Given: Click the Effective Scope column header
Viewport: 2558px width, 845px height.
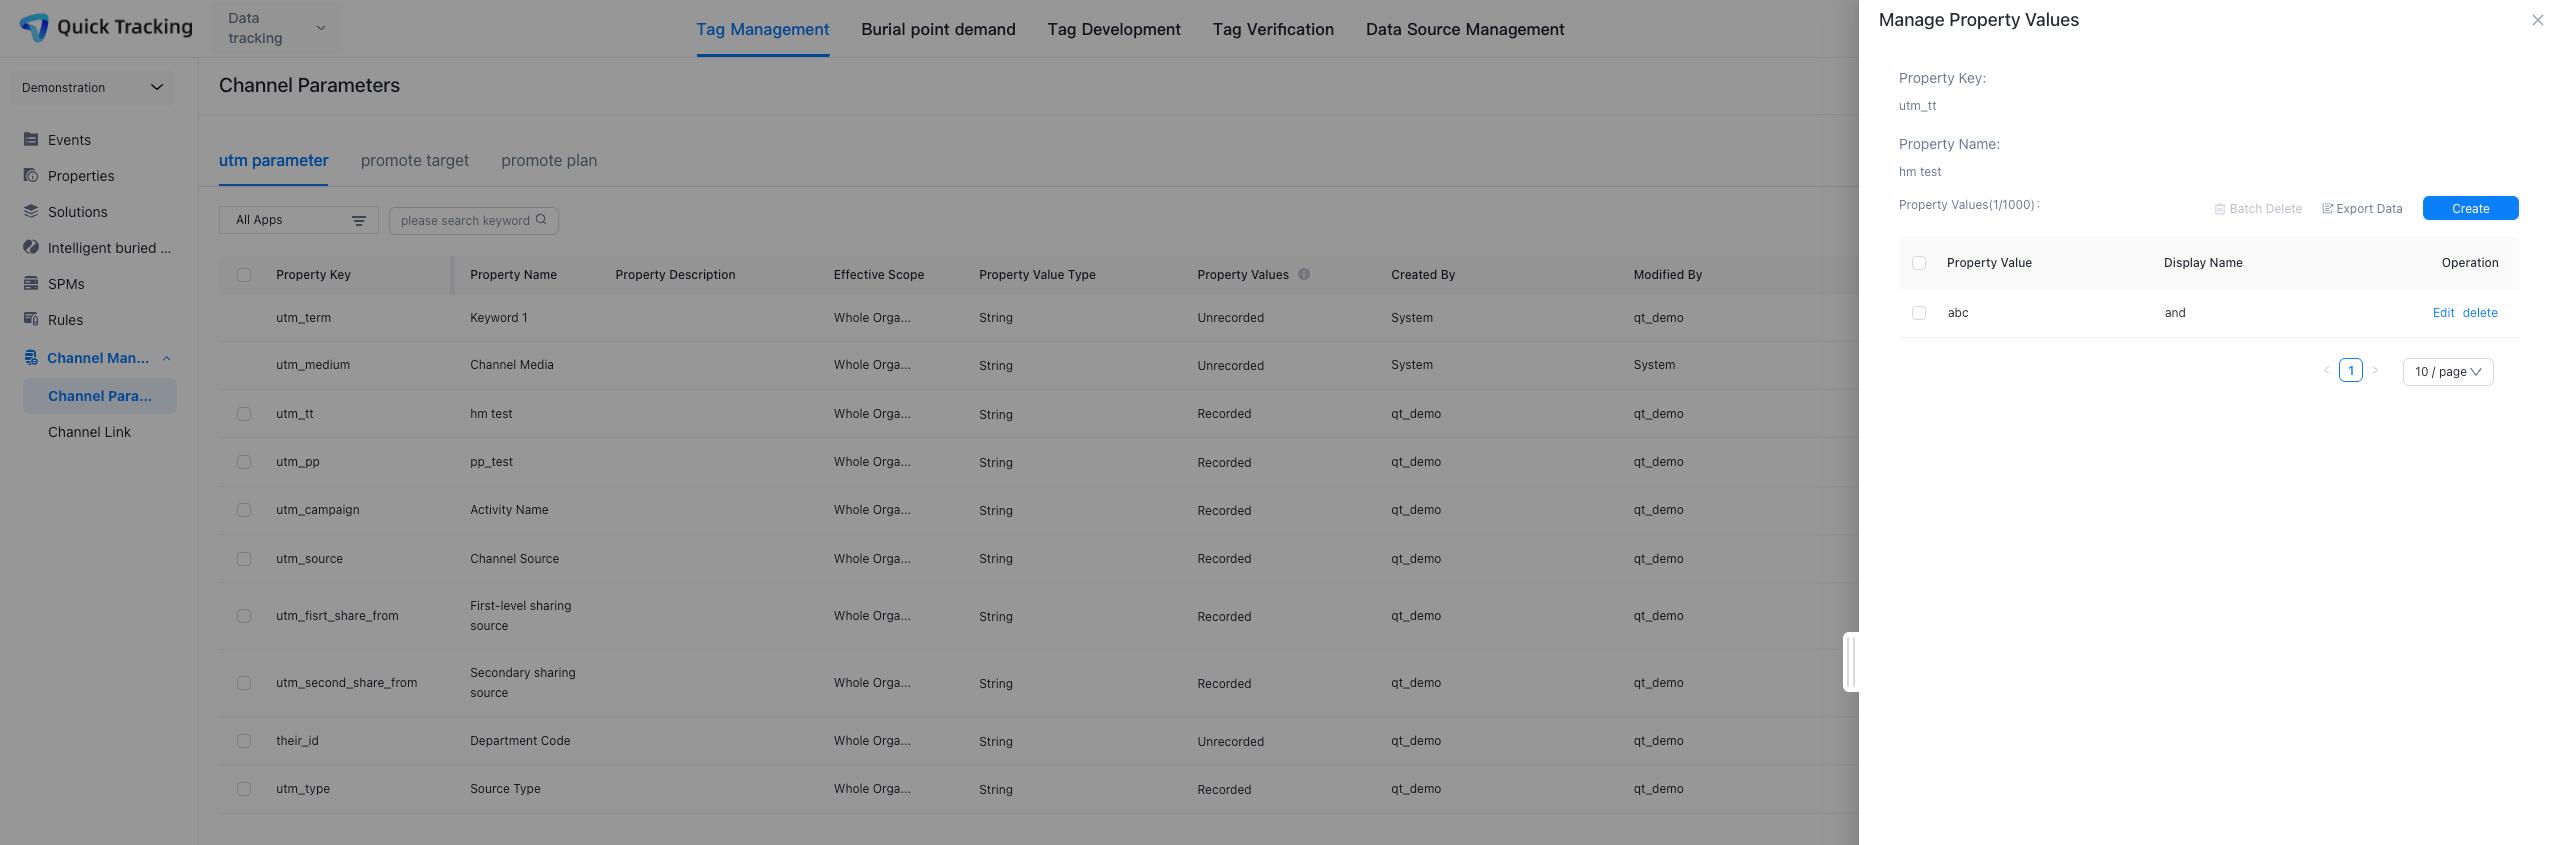Looking at the screenshot, I should click(879, 275).
